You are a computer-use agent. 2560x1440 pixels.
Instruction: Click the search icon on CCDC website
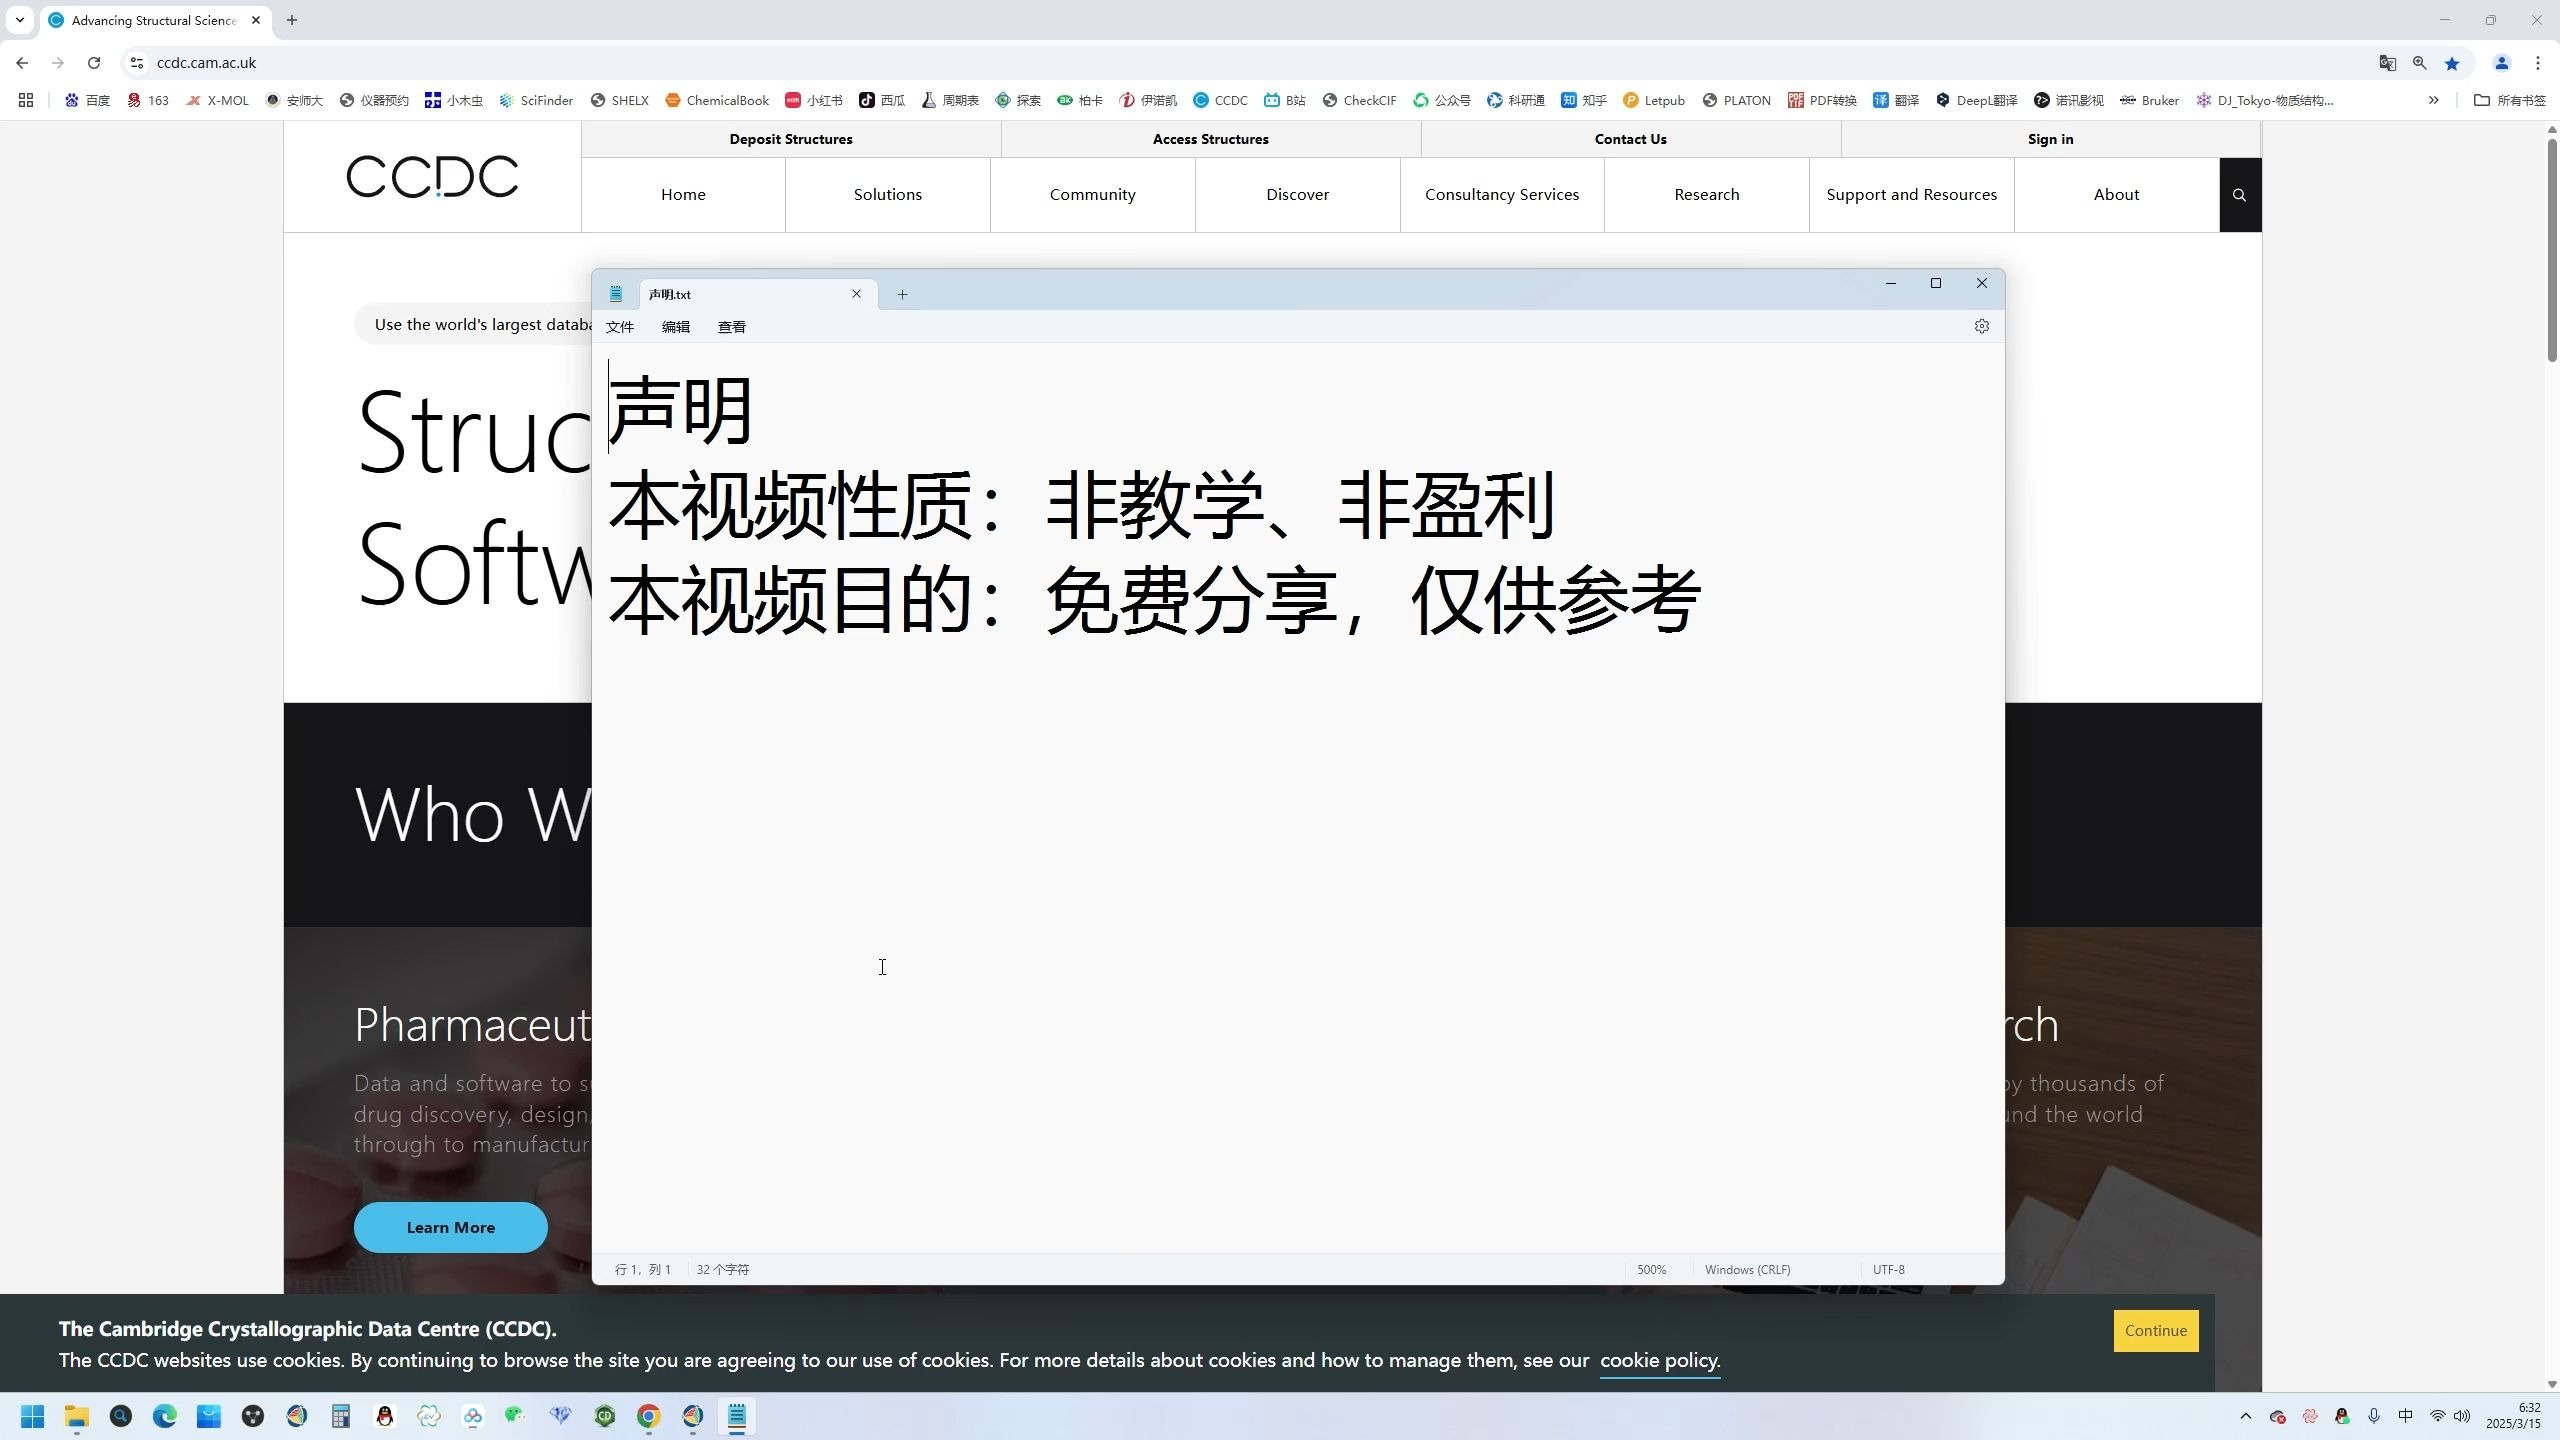(2240, 195)
